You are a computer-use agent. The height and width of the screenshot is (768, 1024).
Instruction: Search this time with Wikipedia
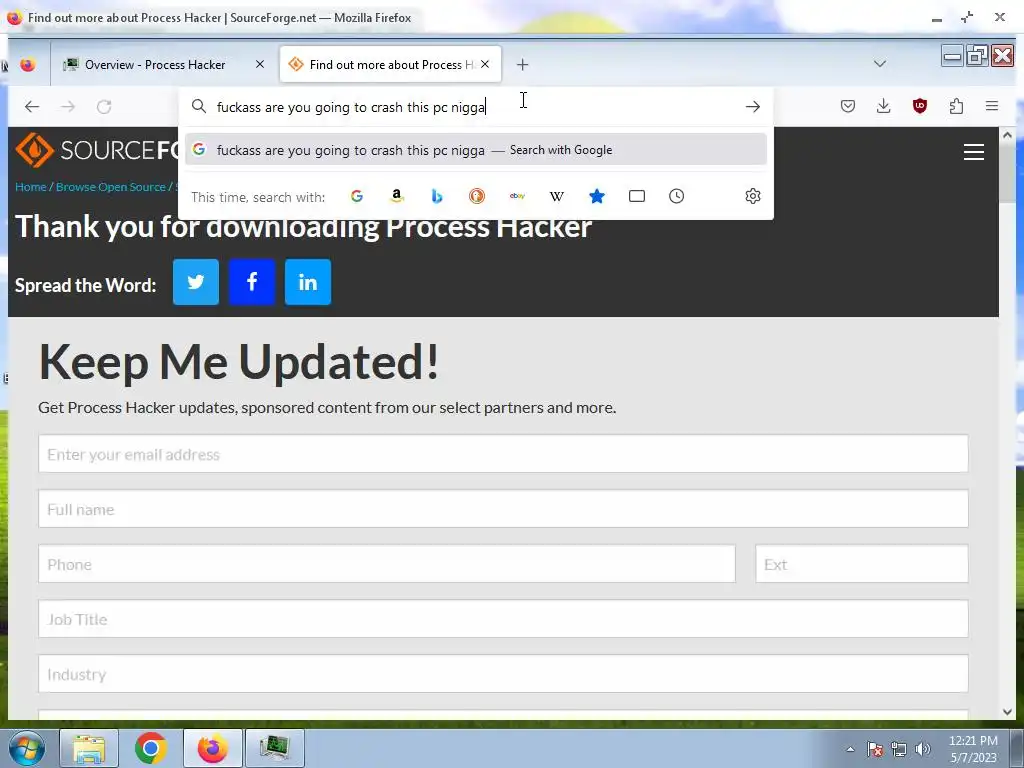[556, 196]
